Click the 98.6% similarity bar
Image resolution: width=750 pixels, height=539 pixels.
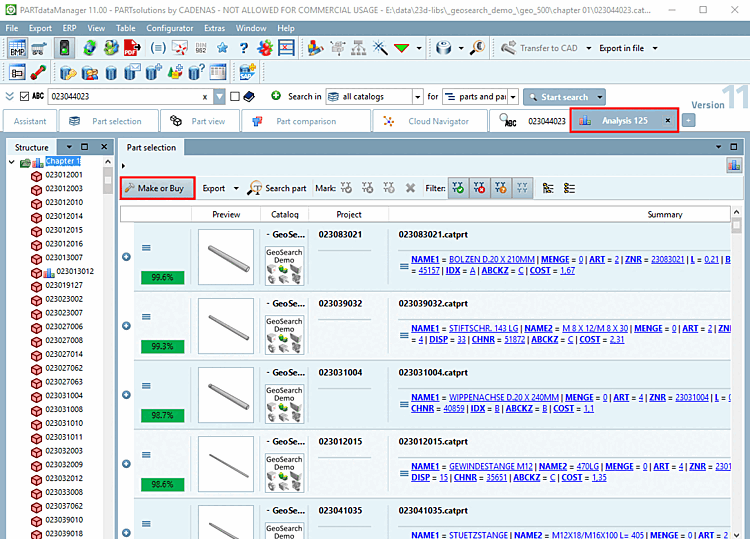point(162,484)
